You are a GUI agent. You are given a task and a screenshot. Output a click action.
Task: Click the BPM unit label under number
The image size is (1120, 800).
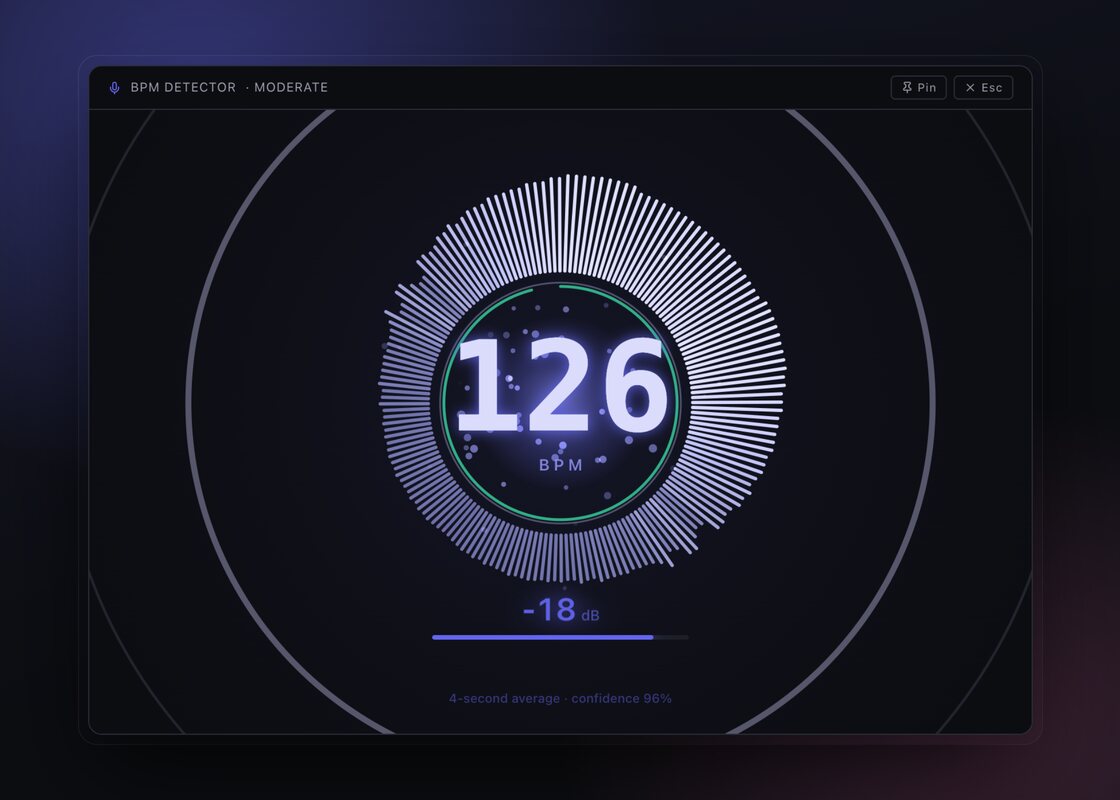point(561,465)
